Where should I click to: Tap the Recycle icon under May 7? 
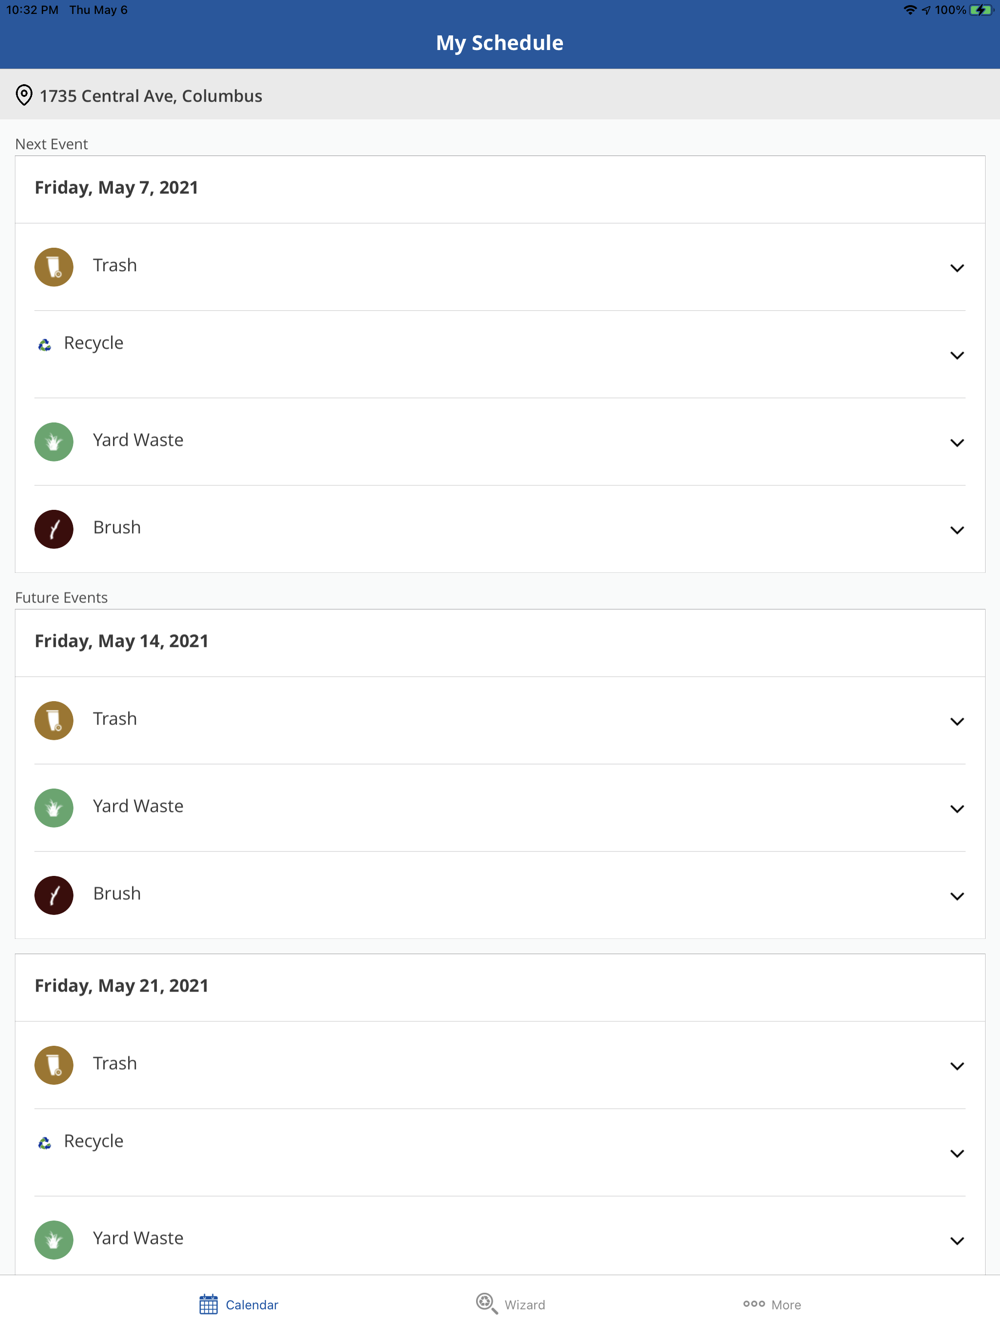pos(45,345)
